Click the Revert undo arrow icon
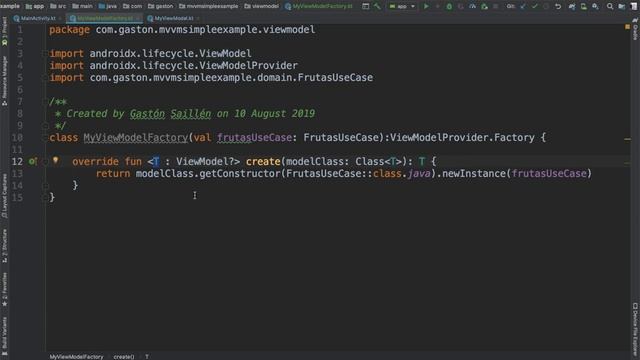This screenshot has height=360, width=640. [558, 6]
